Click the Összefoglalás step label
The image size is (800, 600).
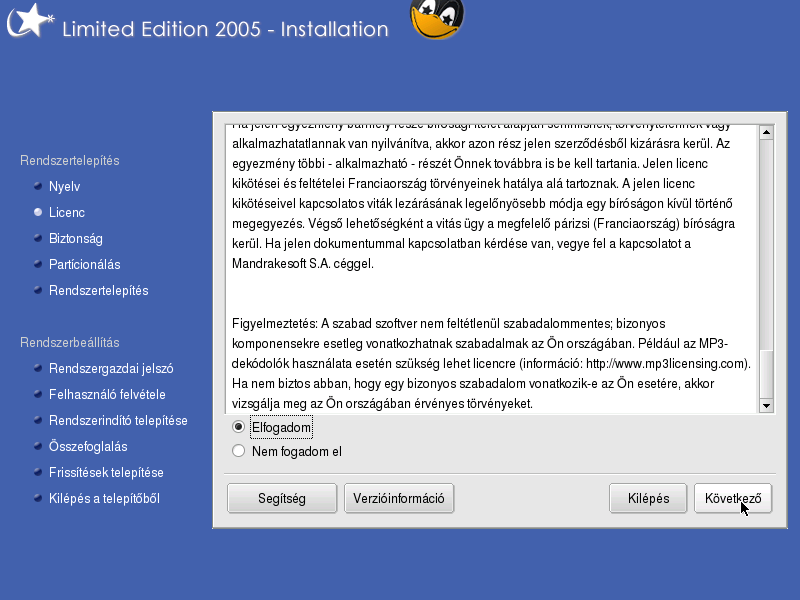click(88, 446)
